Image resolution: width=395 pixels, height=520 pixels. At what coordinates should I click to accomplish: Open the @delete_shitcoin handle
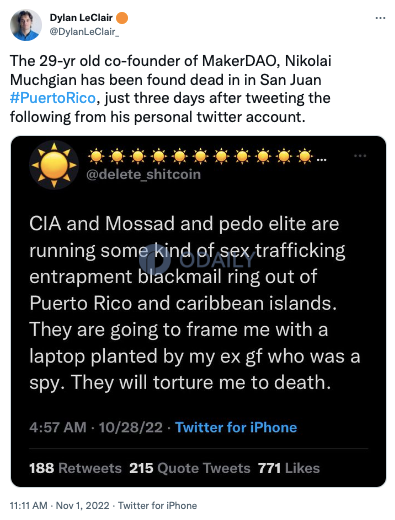[x=144, y=174]
